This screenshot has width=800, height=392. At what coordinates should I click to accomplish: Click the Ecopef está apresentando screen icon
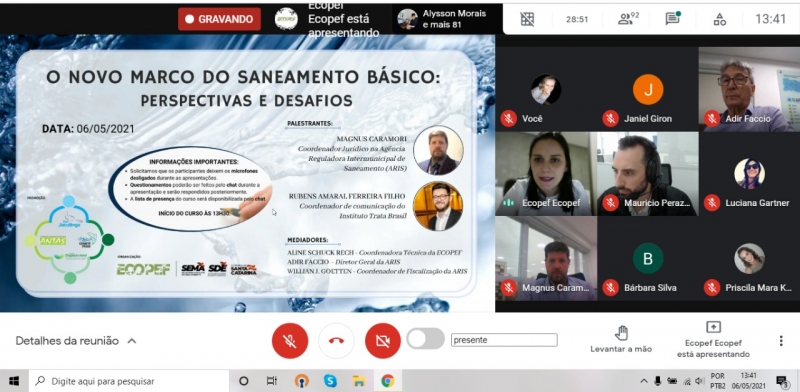713,327
